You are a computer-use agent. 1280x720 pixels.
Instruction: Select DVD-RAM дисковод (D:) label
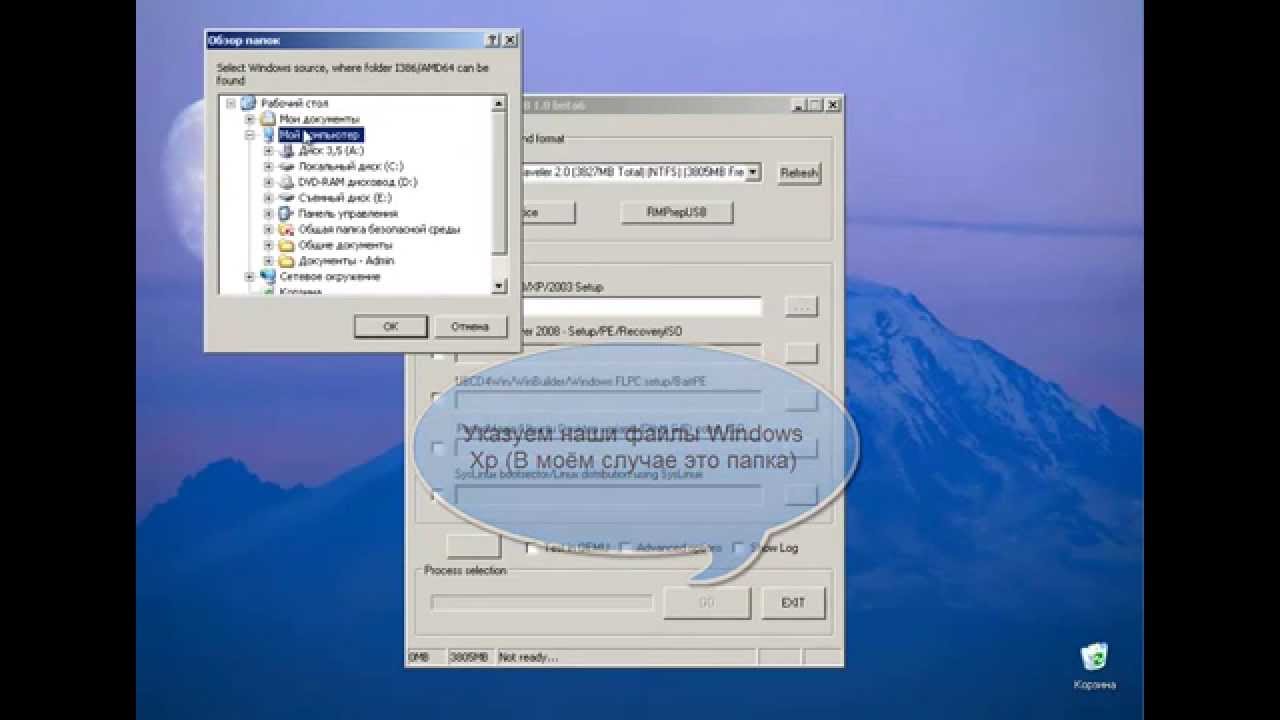tap(357, 182)
